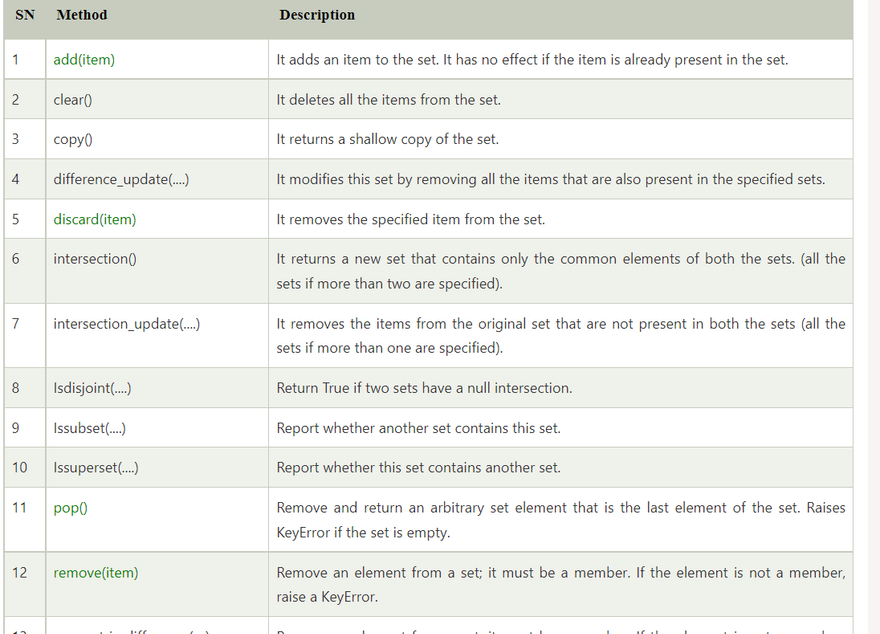Click the Isdisjoint(....) method text
The height and width of the screenshot is (634, 880).
point(92,388)
